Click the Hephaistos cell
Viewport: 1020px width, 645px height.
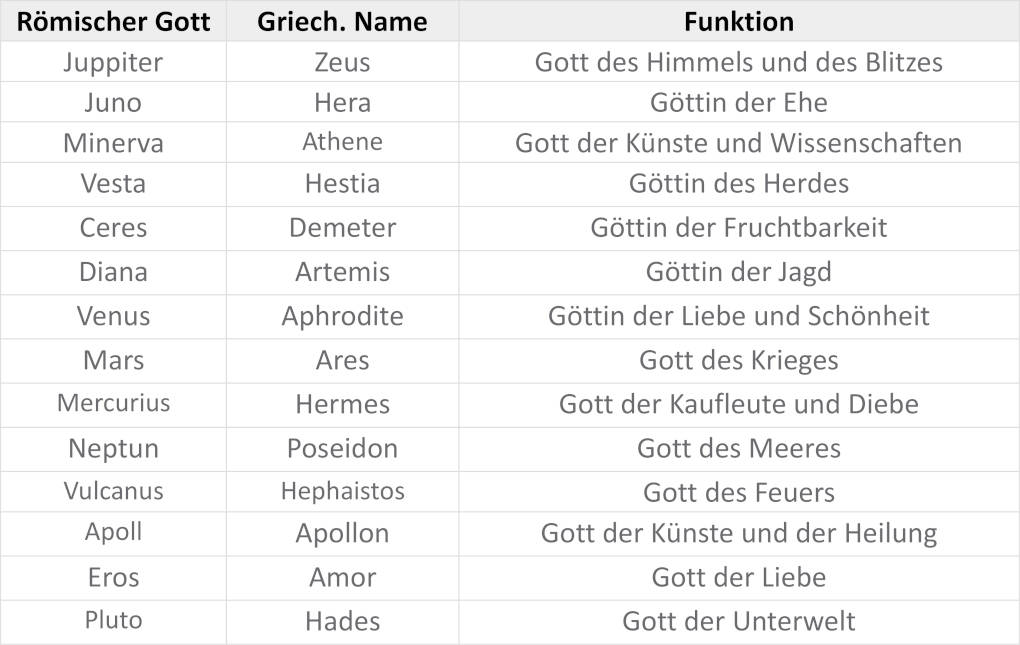342,491
